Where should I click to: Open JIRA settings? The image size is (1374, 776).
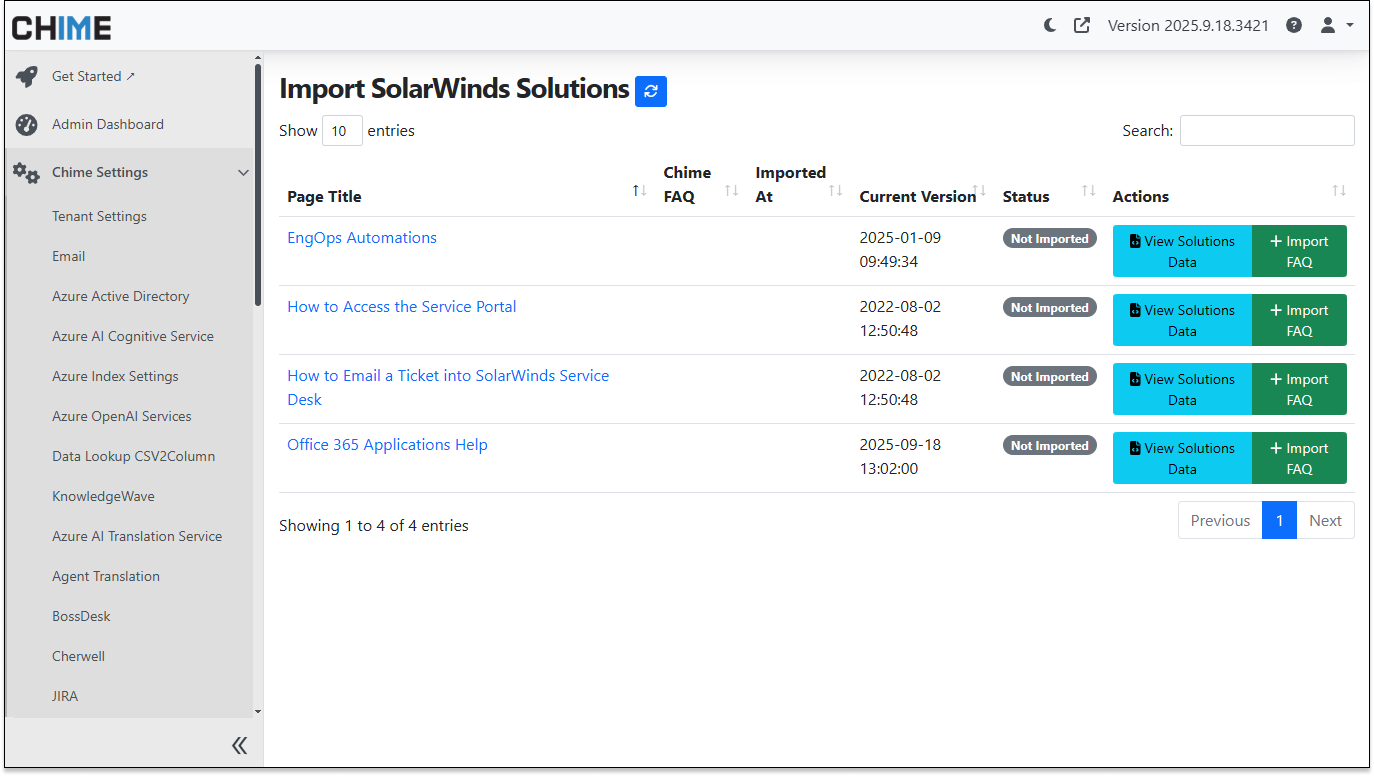click(x=65, y=696)
